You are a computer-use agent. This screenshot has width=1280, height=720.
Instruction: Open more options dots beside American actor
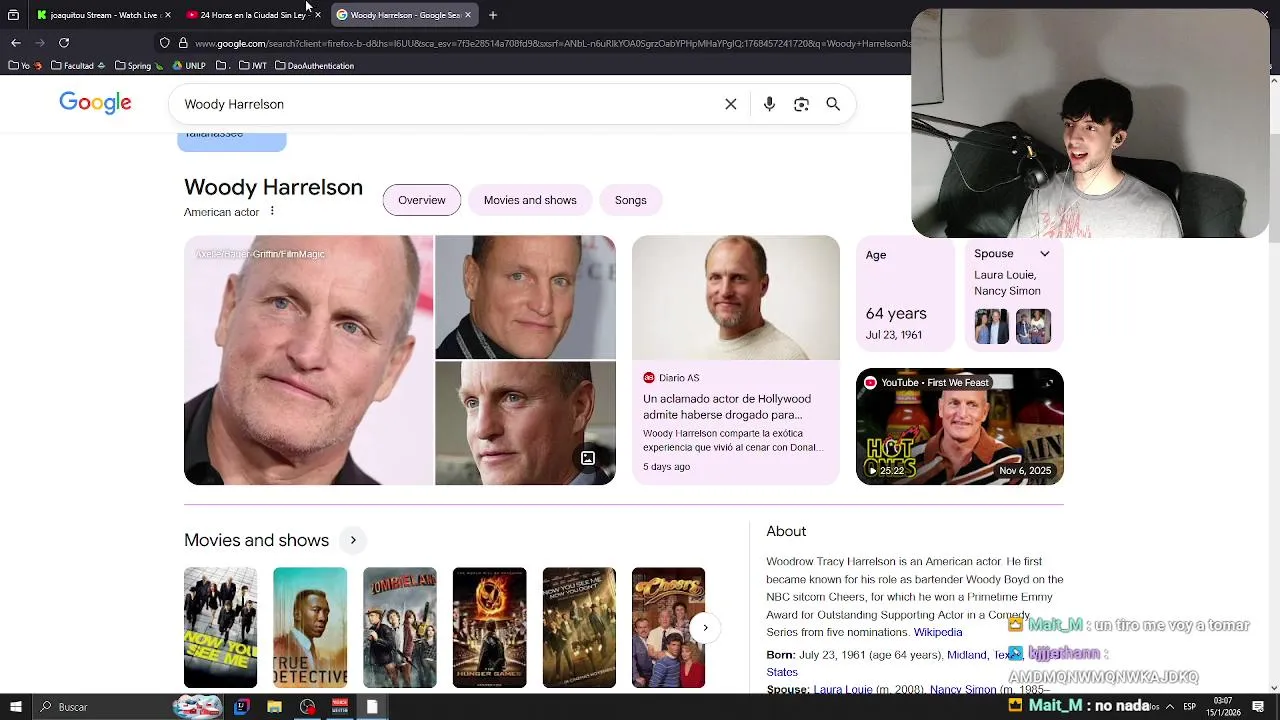point(272,211)
